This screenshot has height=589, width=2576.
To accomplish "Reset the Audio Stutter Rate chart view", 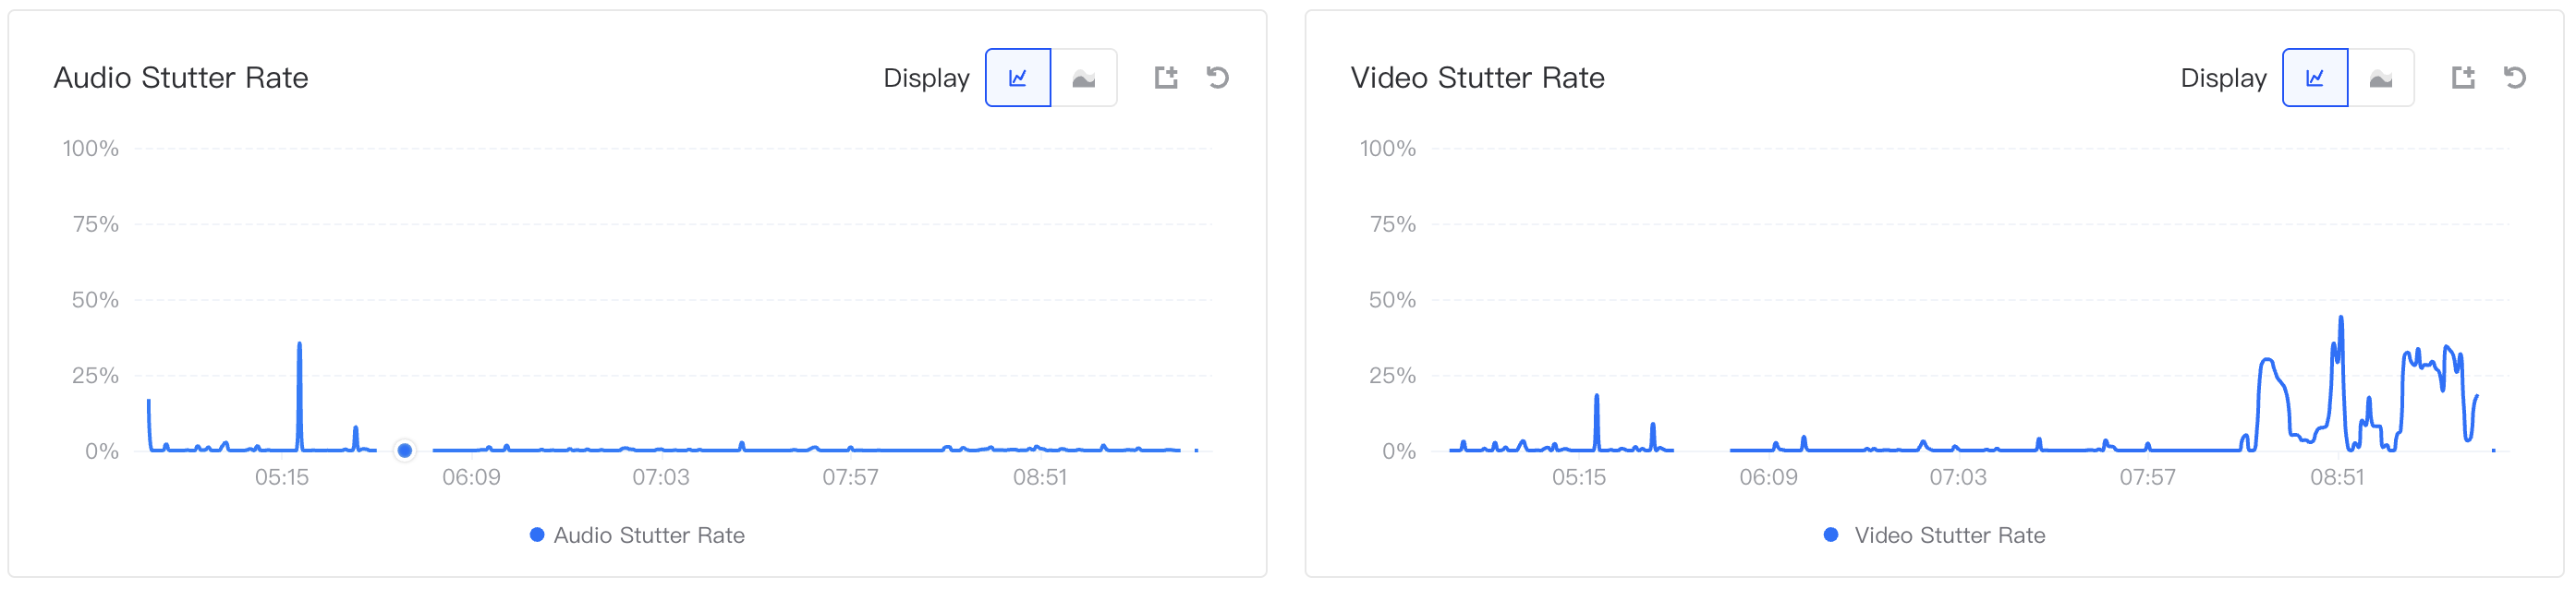I will [x=1217, y=78].
